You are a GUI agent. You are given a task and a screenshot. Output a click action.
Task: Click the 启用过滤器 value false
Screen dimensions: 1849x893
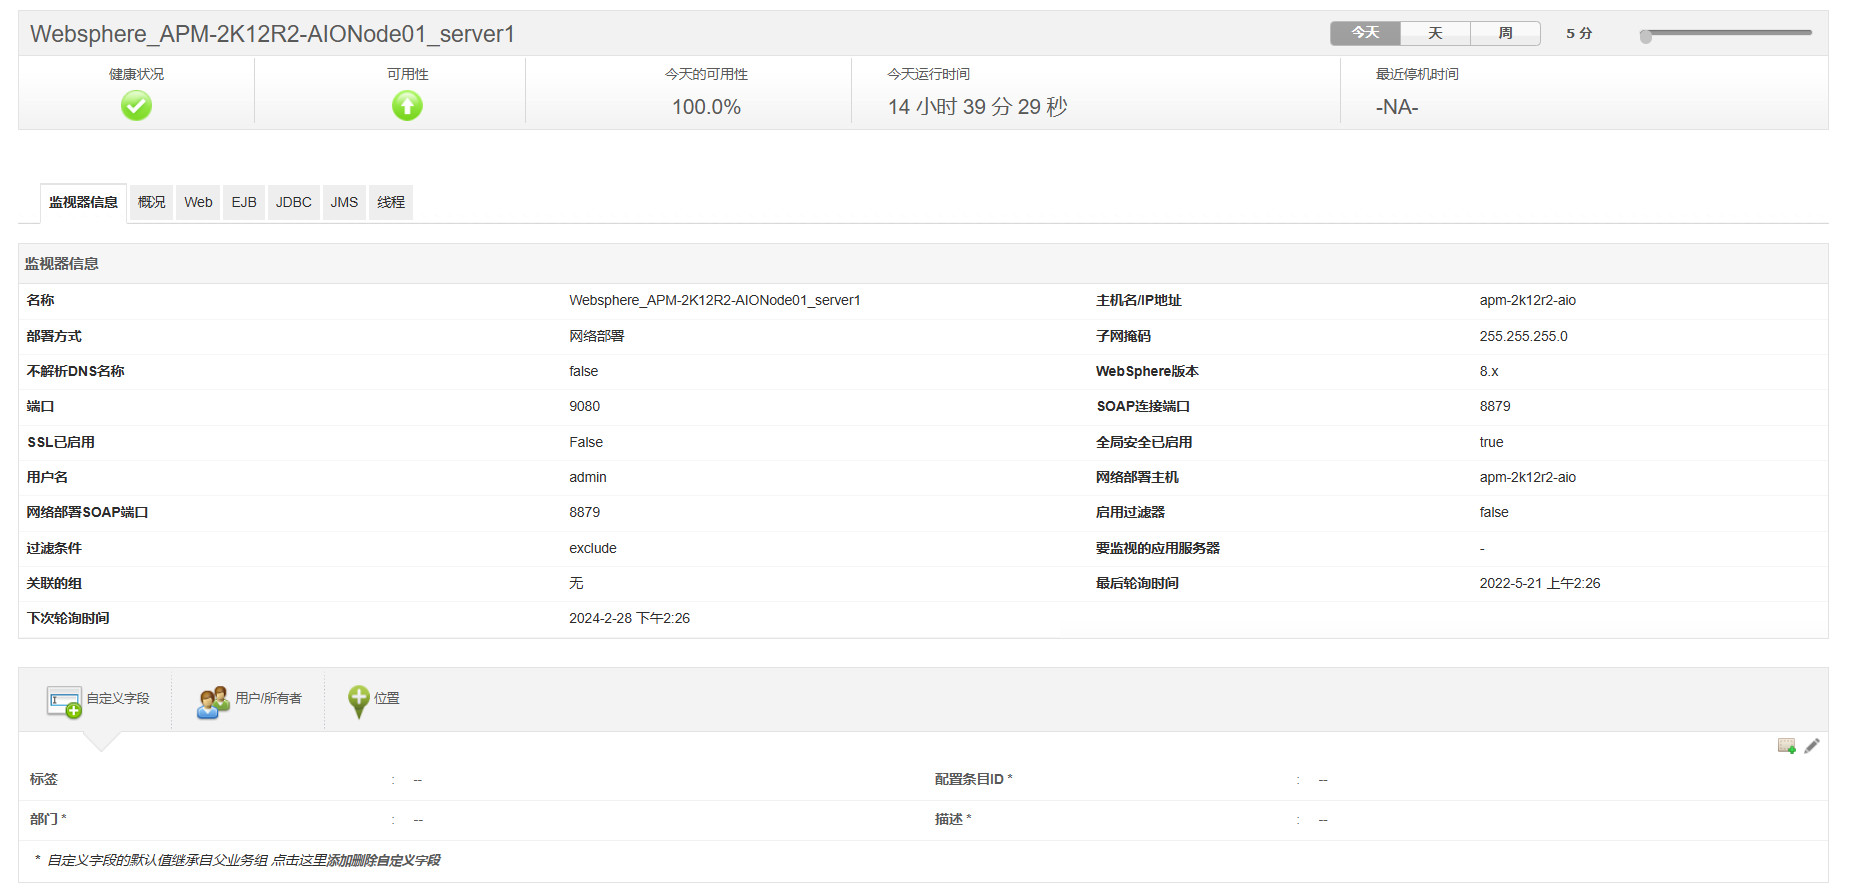[x=1494, y=512]
